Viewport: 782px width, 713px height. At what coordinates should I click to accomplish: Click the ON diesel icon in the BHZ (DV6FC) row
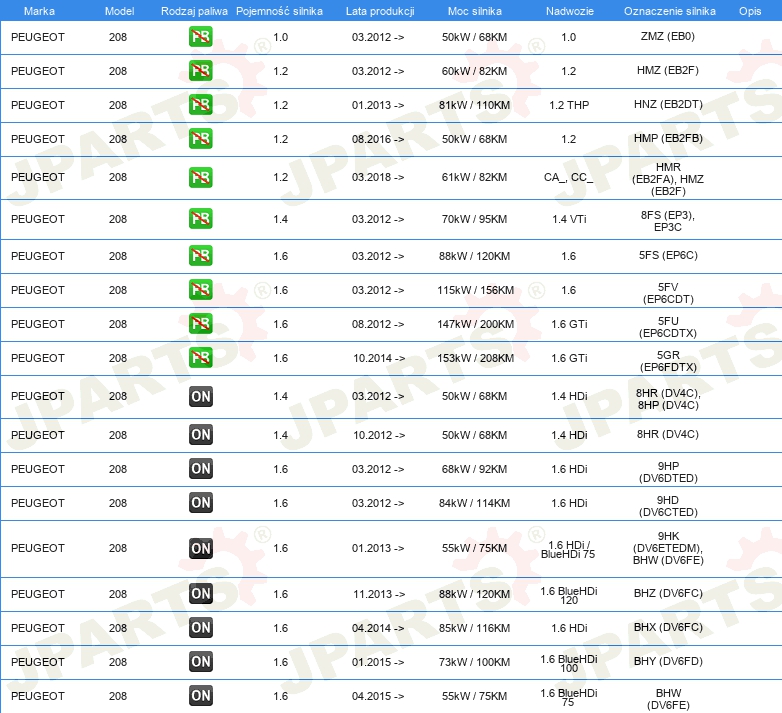pyautogui.click(x=200, y=594)
